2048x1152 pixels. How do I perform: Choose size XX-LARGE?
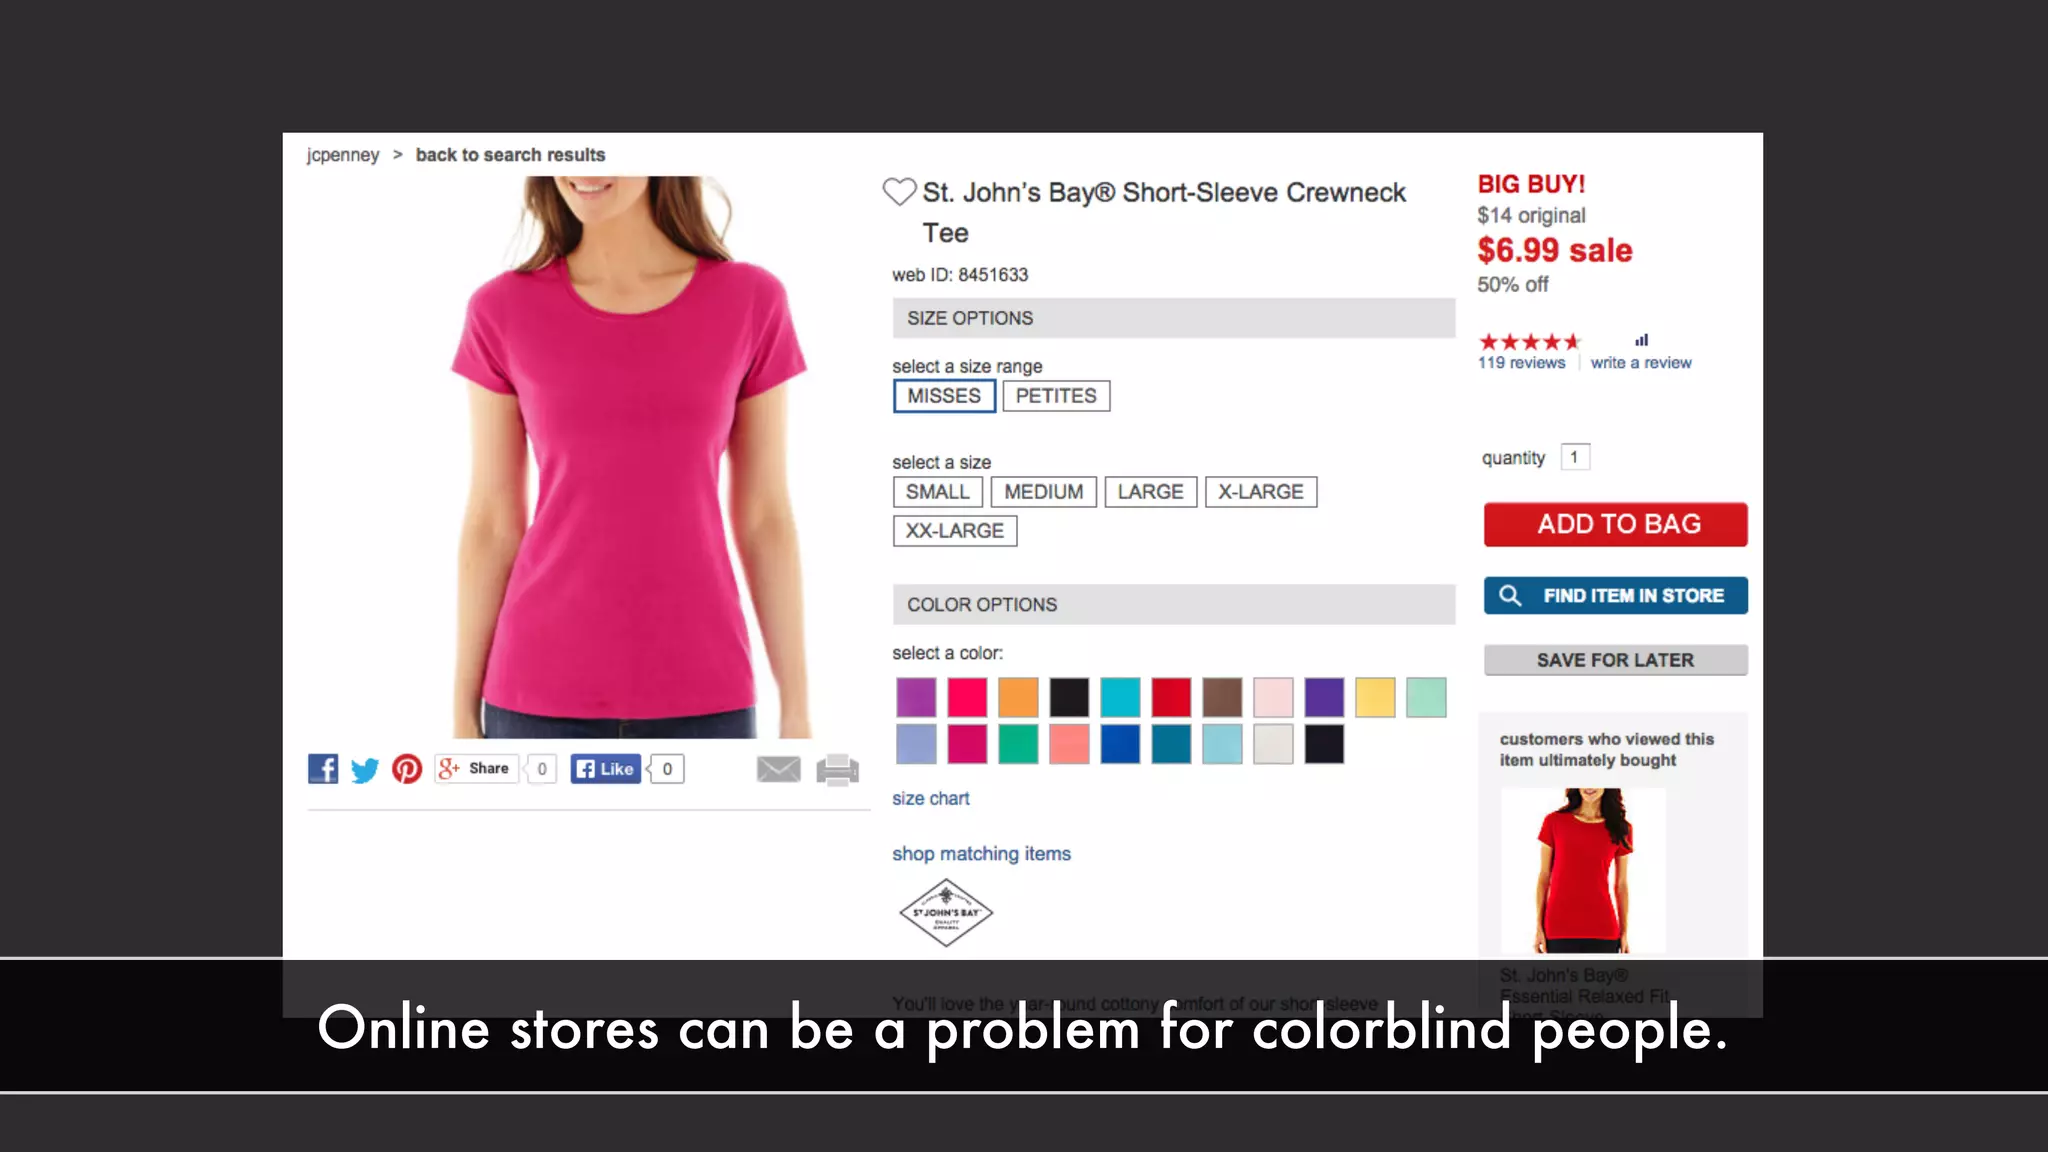pos(955,531)
